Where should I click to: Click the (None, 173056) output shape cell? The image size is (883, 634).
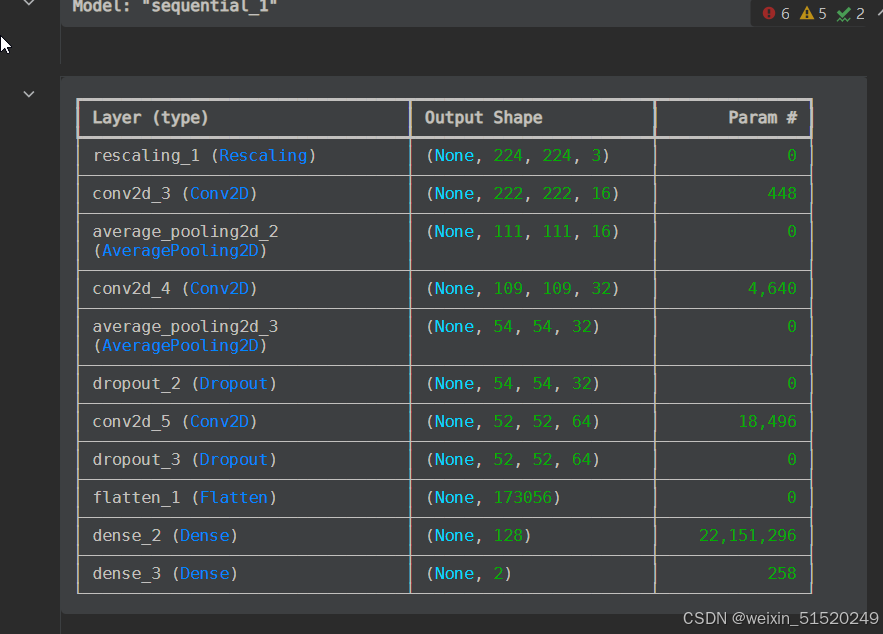tap(493, 498)
